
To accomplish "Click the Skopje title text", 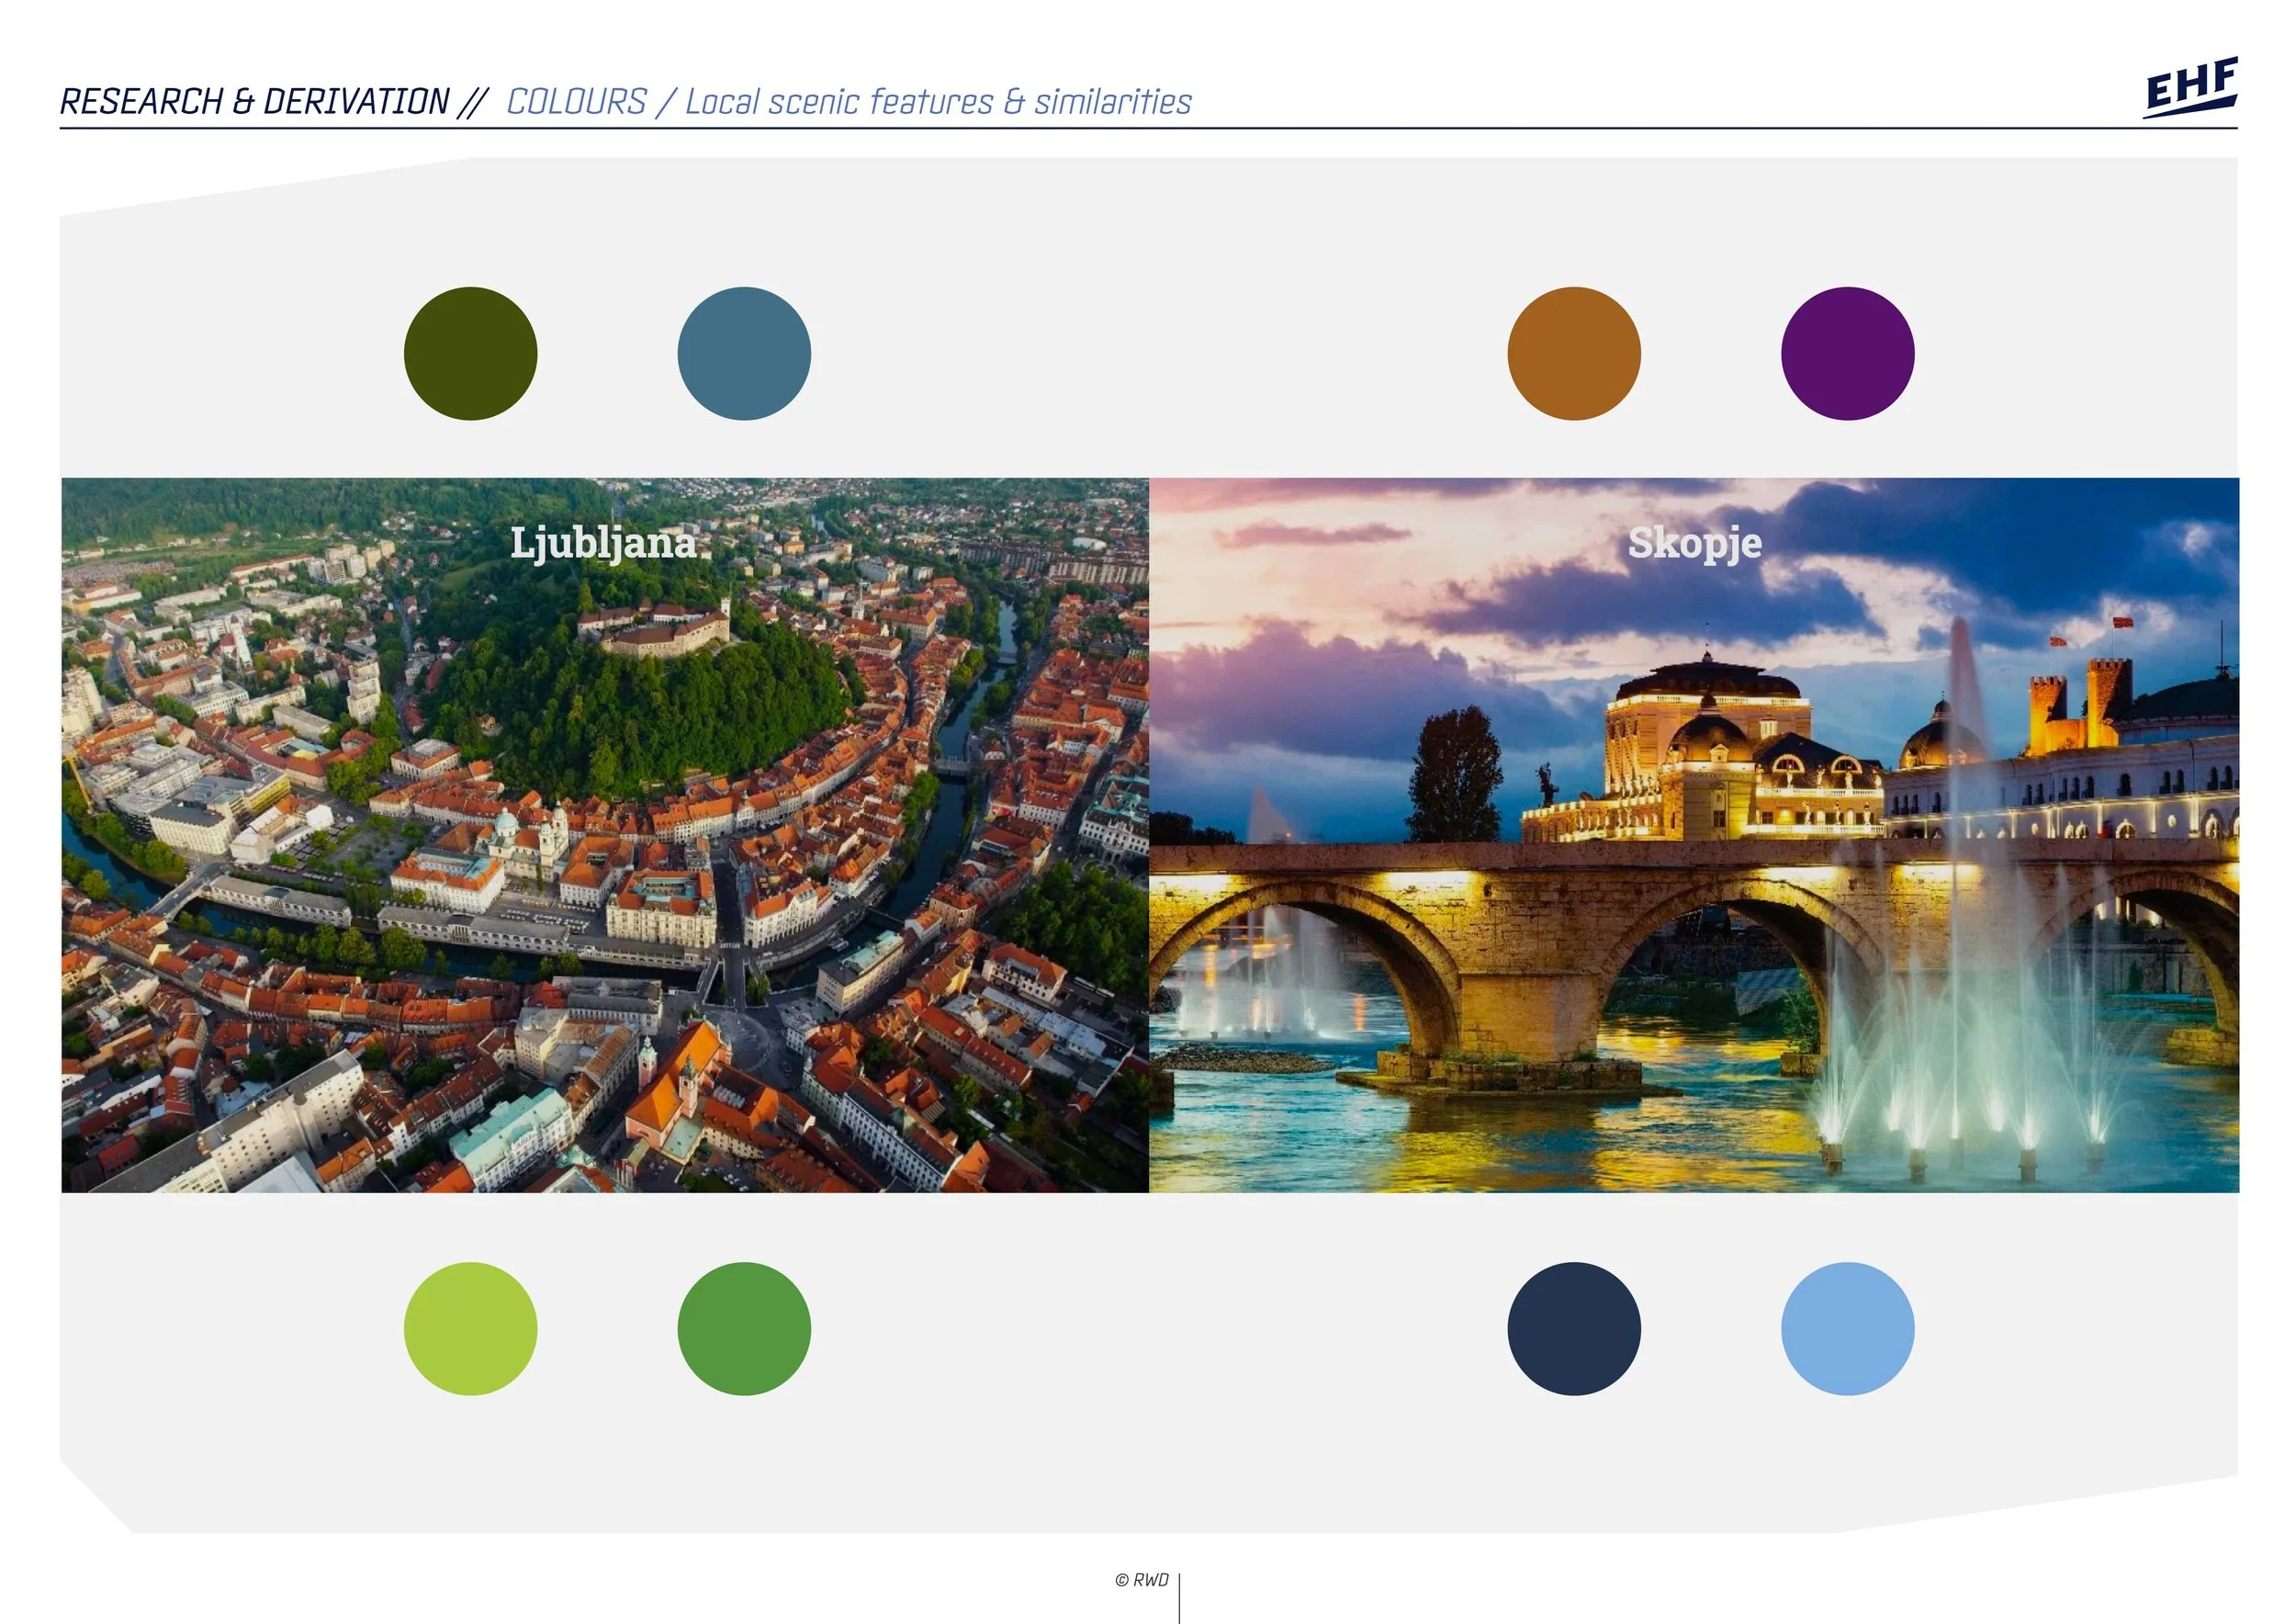I will (x=1694, y=543).
